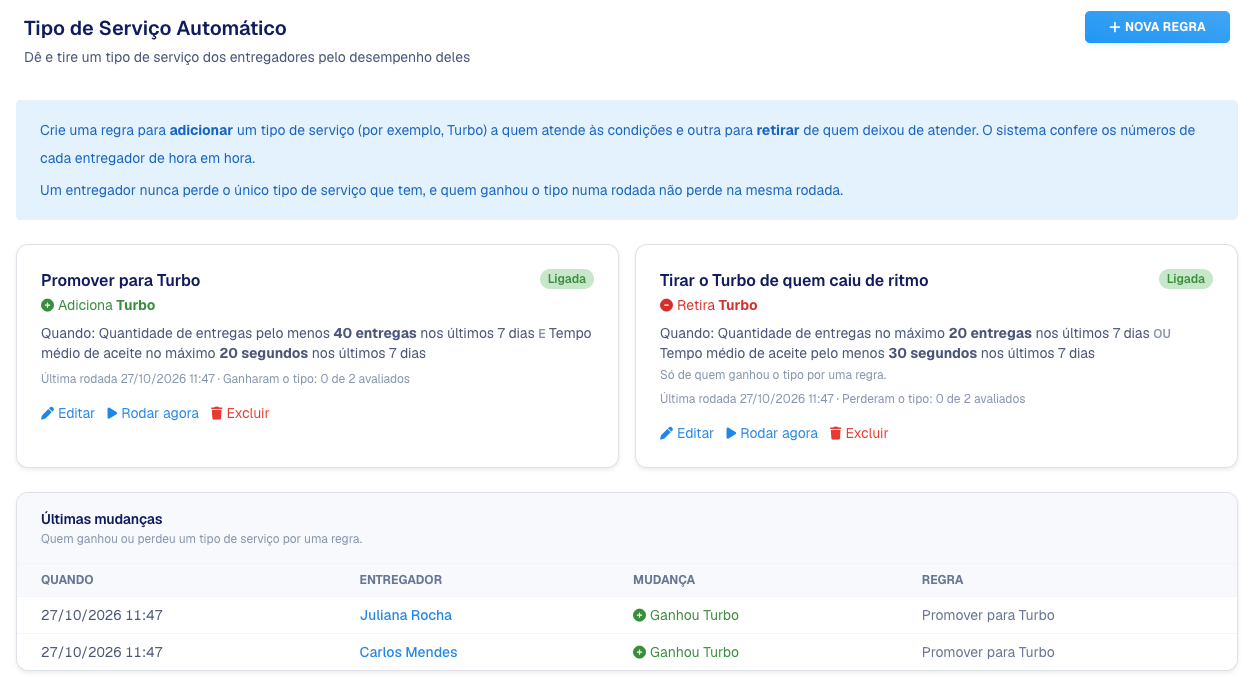
Task: Click 'Ganharam o tipo: 0 de 2 avaliados' text
Action: pos(316,379)
